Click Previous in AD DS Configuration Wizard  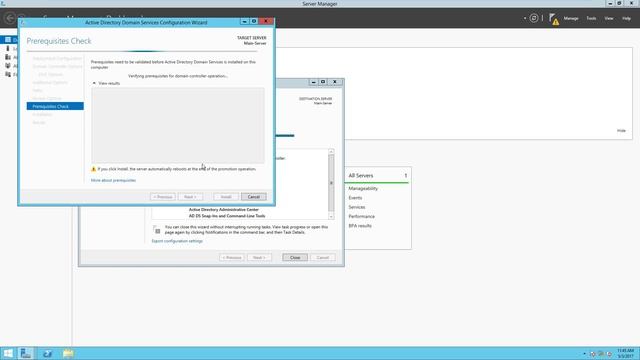(162, 197)
